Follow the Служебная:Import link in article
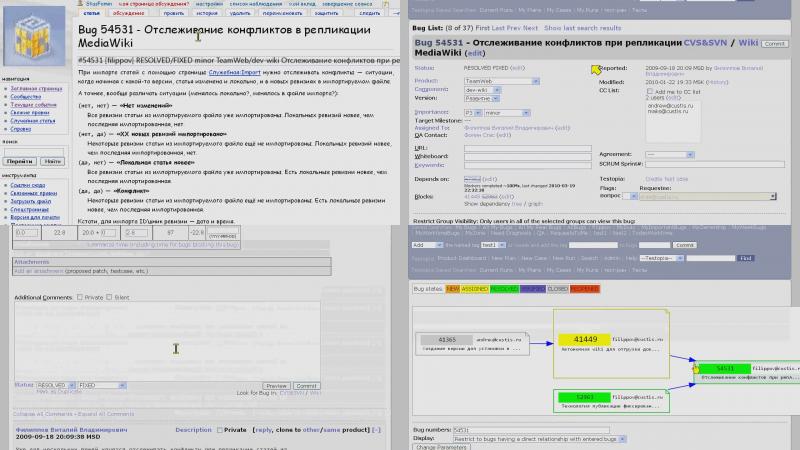This screenshot has height=450, width=800. coord(234,73)
